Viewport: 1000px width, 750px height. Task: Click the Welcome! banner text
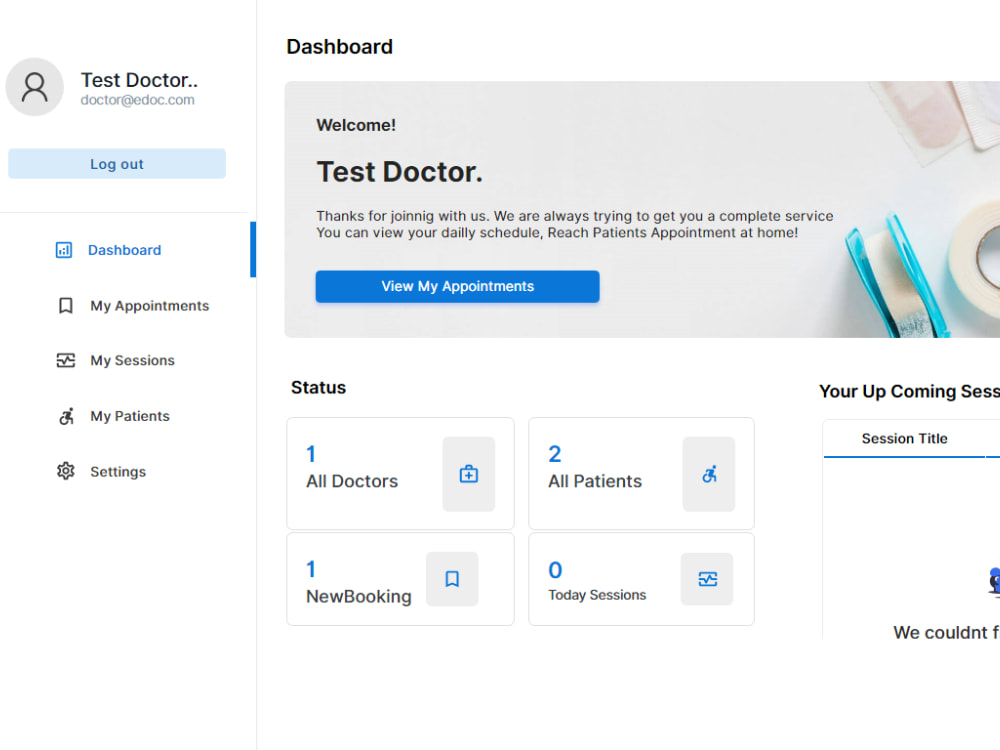pyautogui.click(x=356, y=125)
